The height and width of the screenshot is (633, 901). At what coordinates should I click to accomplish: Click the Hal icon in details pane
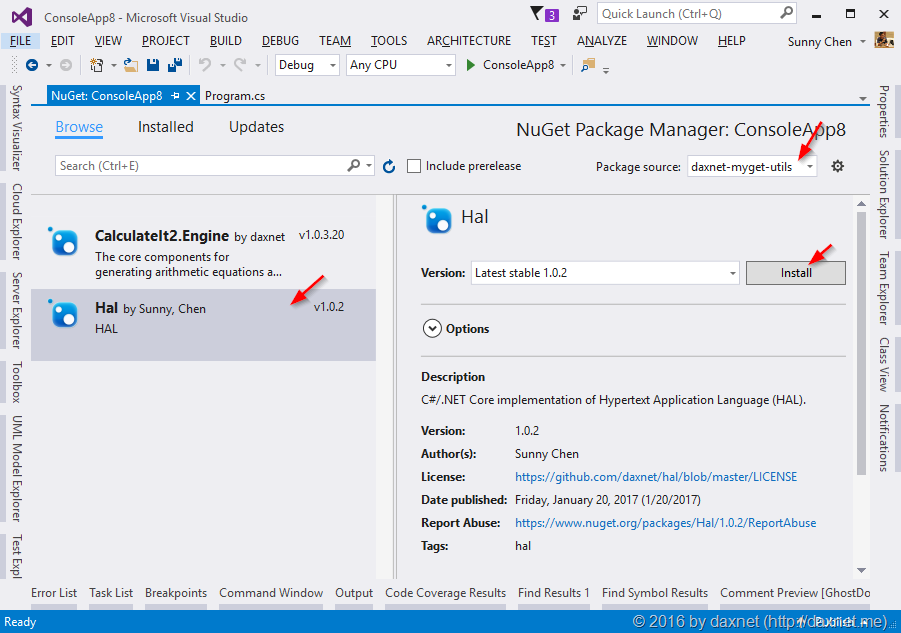click(x=437, y=219)
